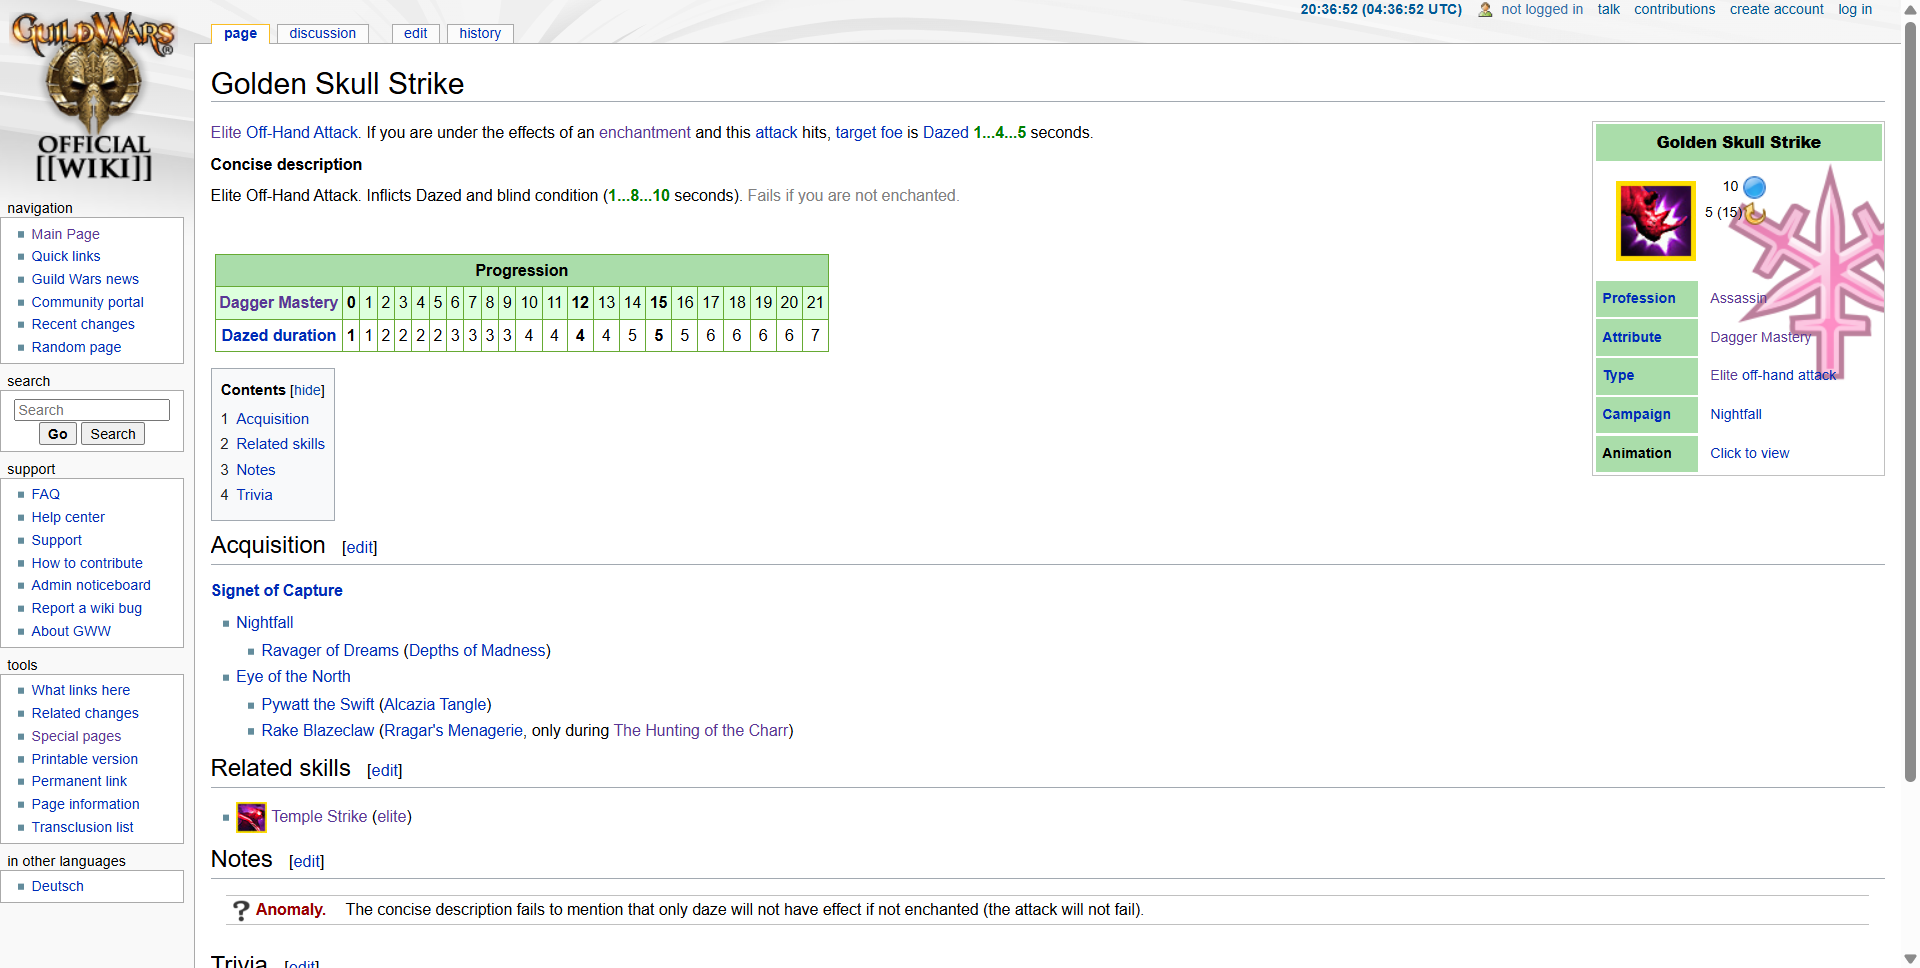This screenshot has width=1920, height=968.
Task: Focus the Search input field
Action: tap(92, 410)
